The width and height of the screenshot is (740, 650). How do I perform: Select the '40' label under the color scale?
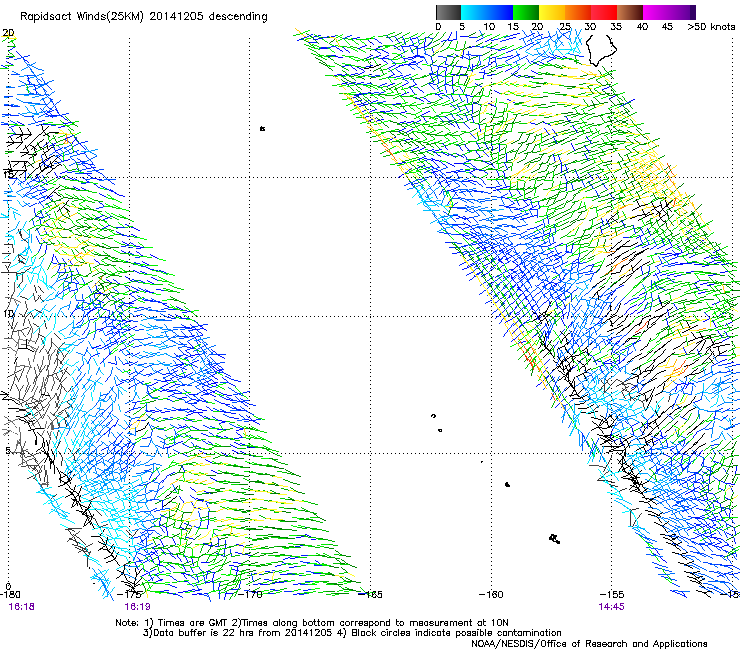coord(642,27)
